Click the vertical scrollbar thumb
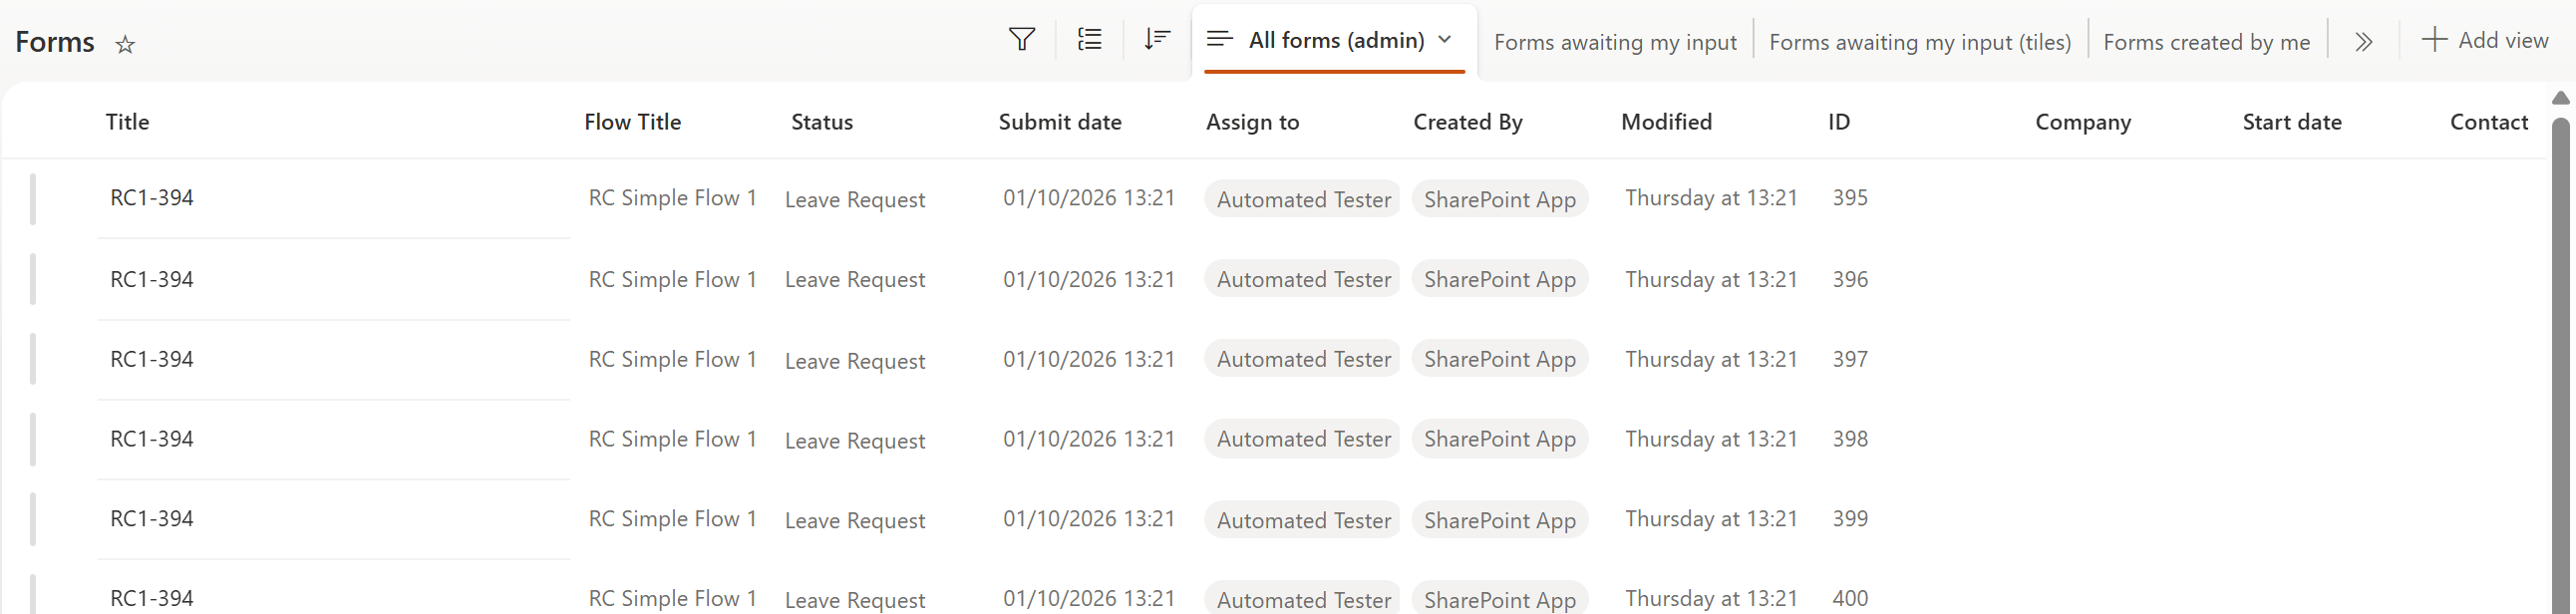Screen dimensions: 2576x614 [2561, 365]
